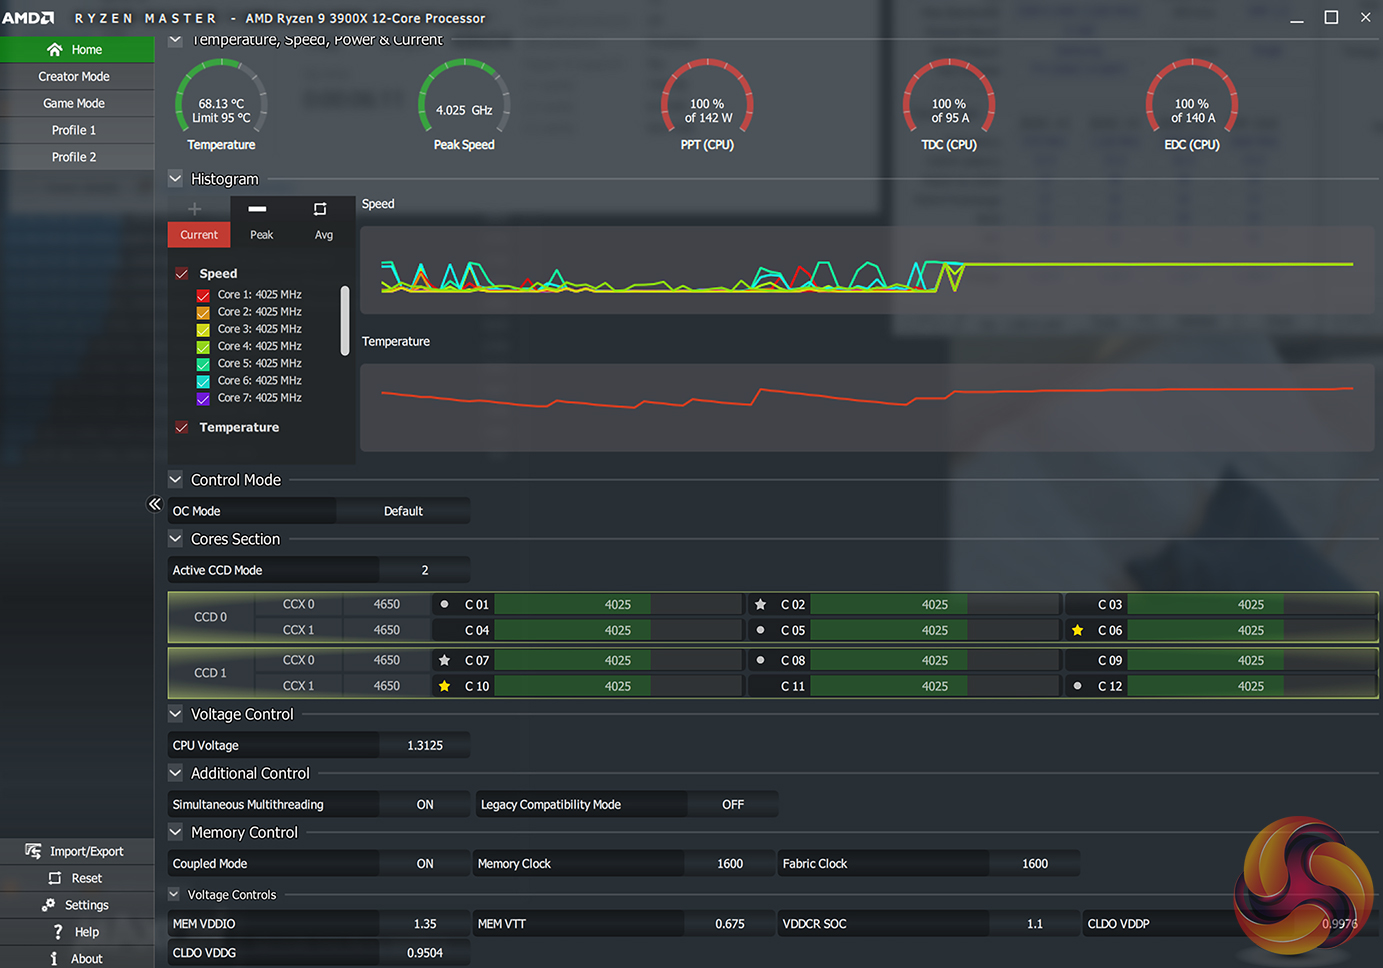Collapse the Histogram section

175,179
